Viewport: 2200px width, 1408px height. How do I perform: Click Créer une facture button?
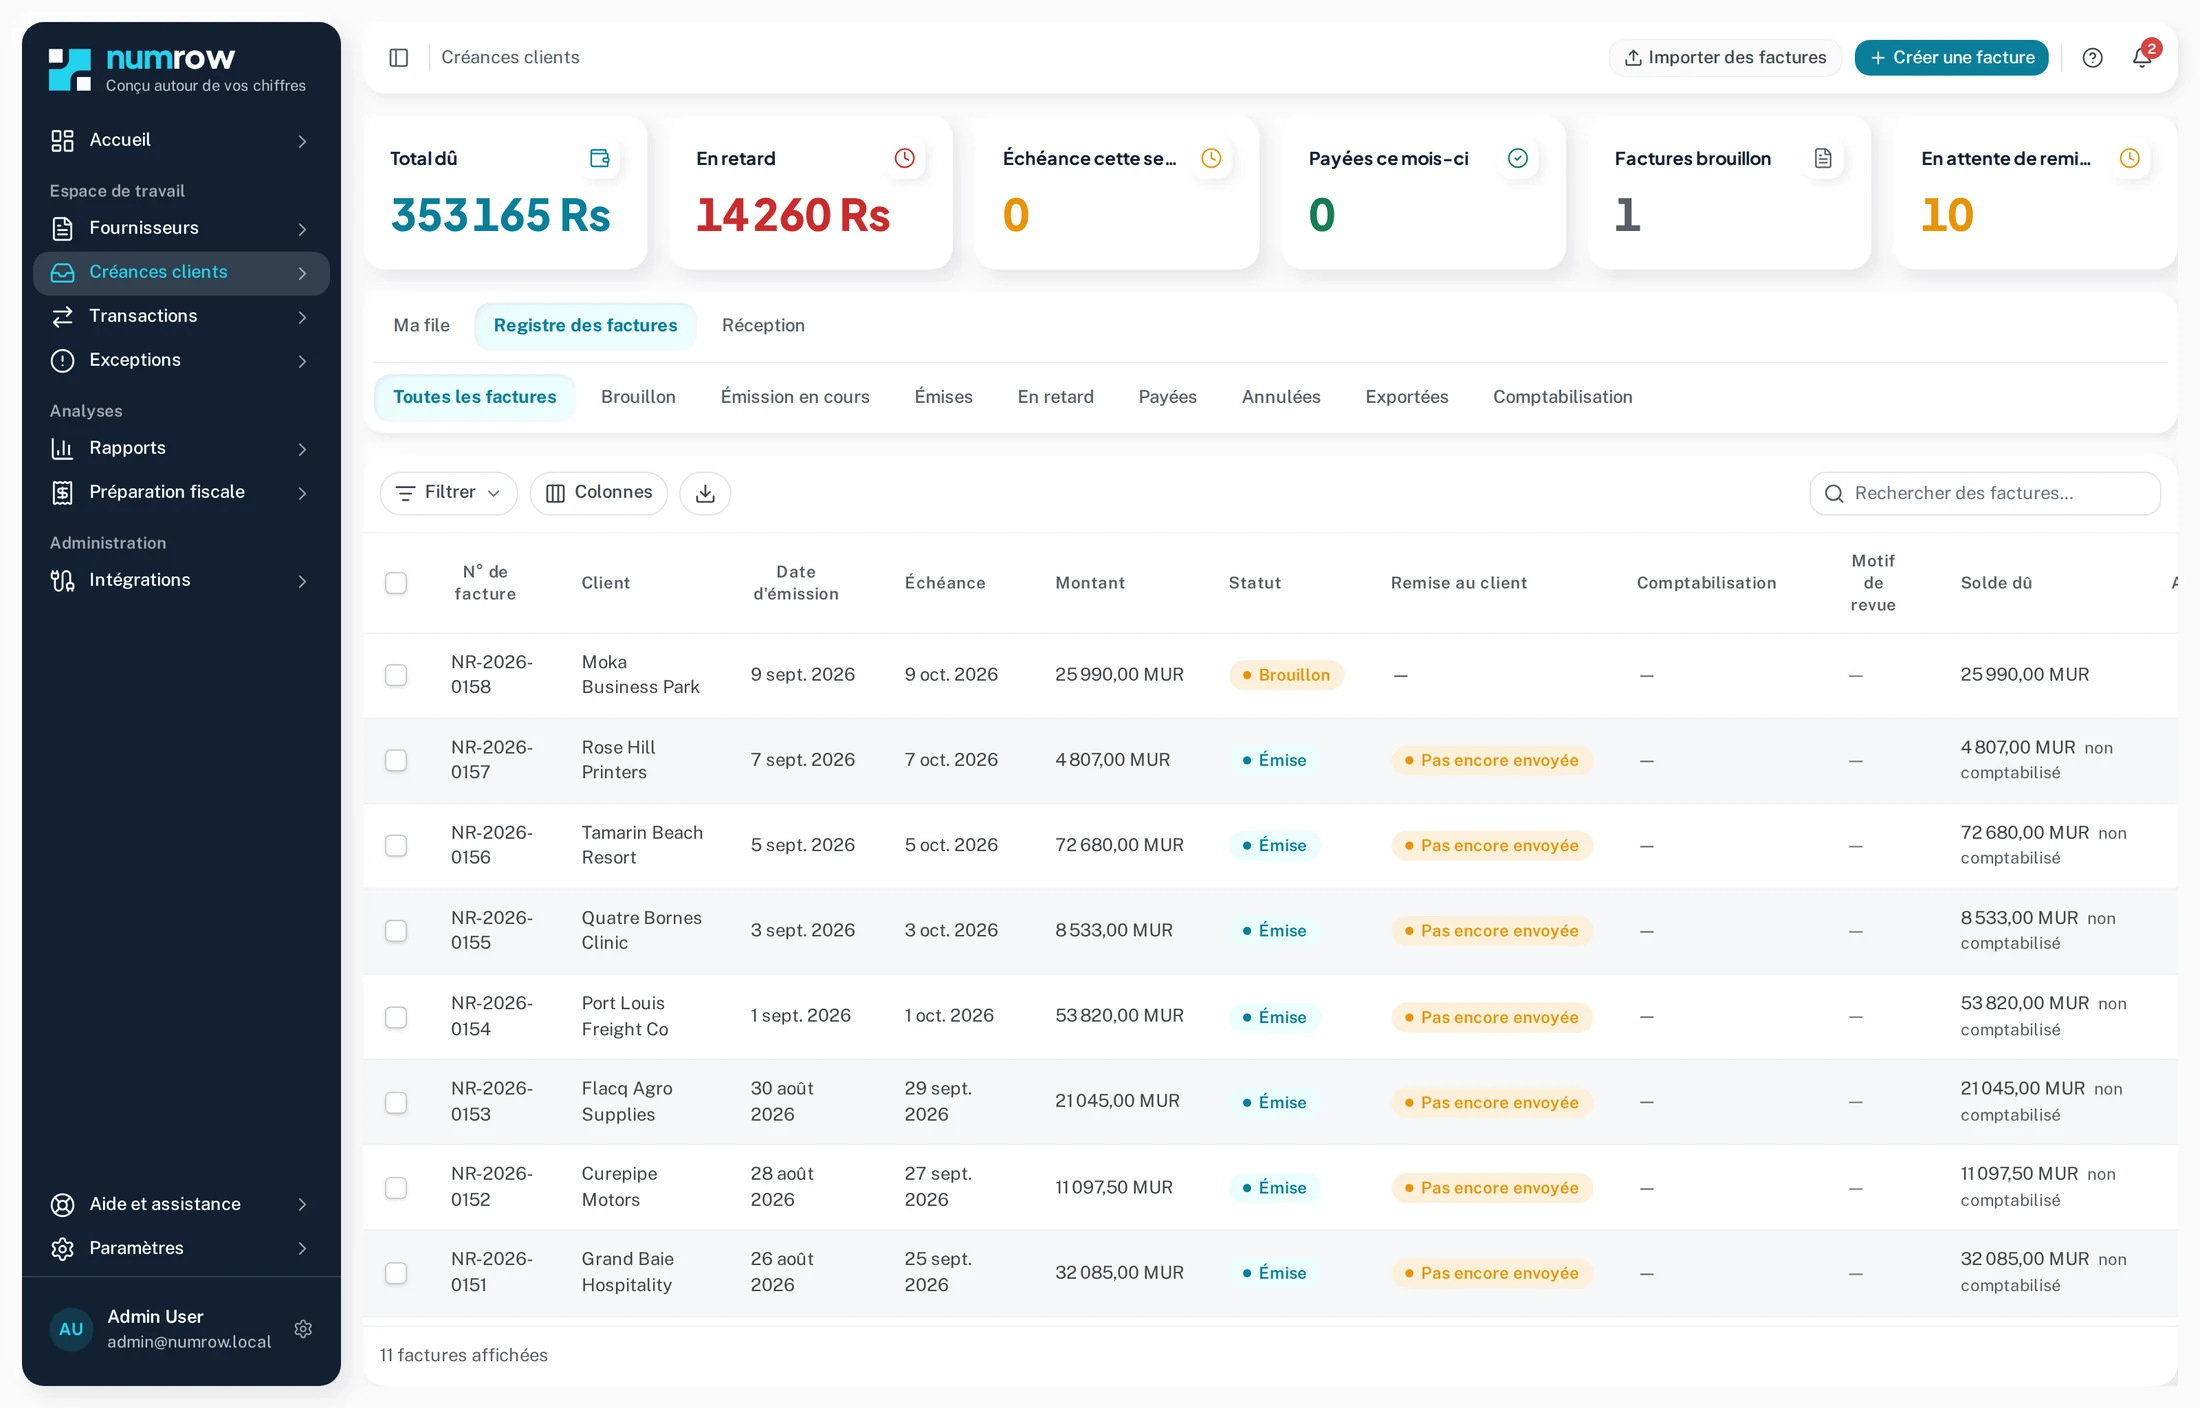point(1951,58)
